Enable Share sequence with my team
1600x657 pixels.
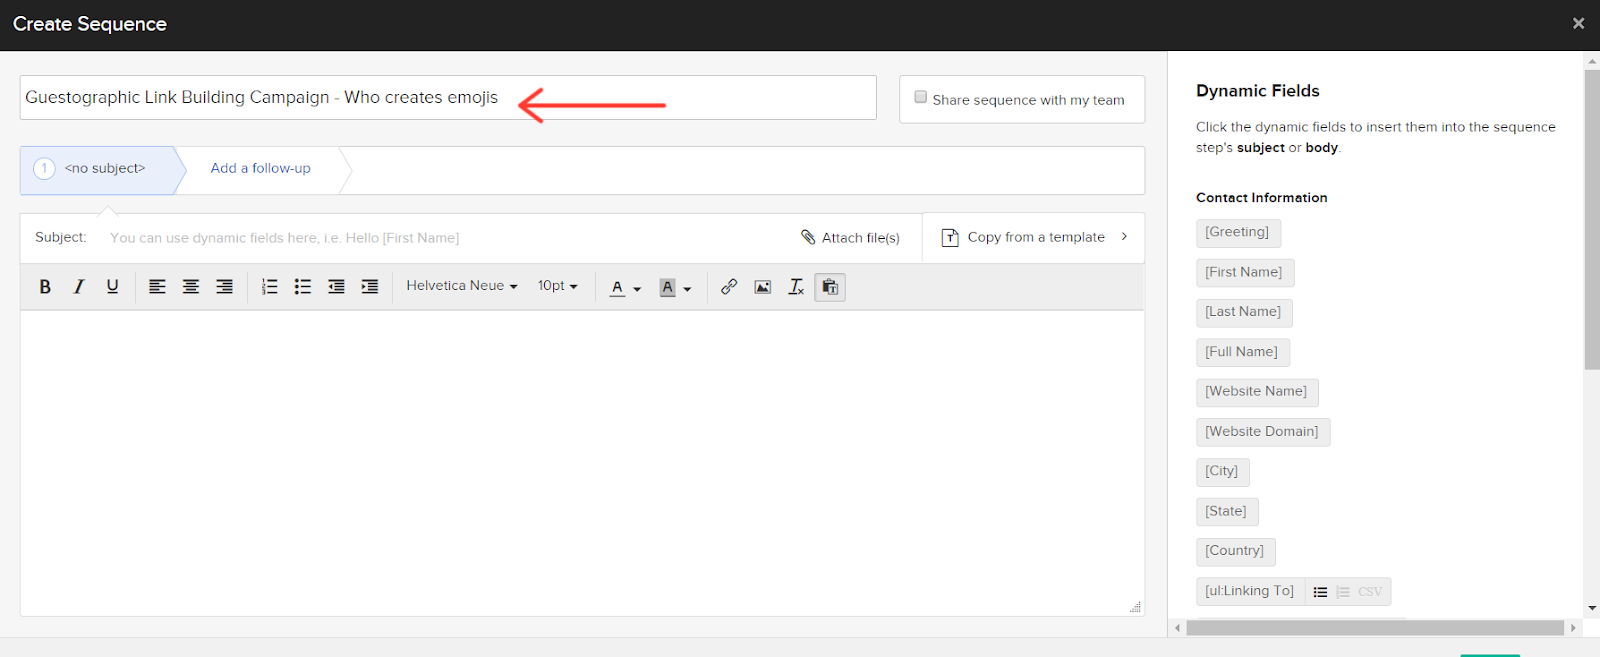click(921, 98)
